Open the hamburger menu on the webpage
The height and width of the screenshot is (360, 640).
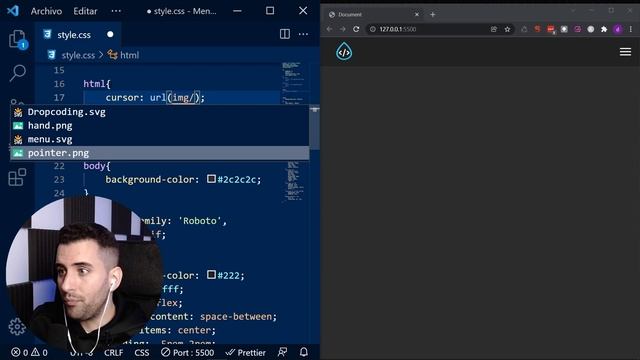point(625,52)
